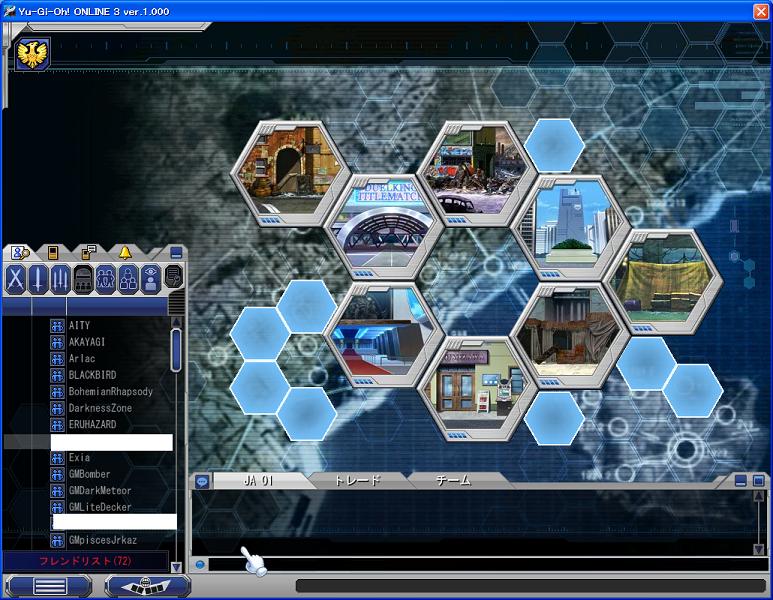Enter the Duel King Title Match arena
Screen dimensions: 773x600
385,227
